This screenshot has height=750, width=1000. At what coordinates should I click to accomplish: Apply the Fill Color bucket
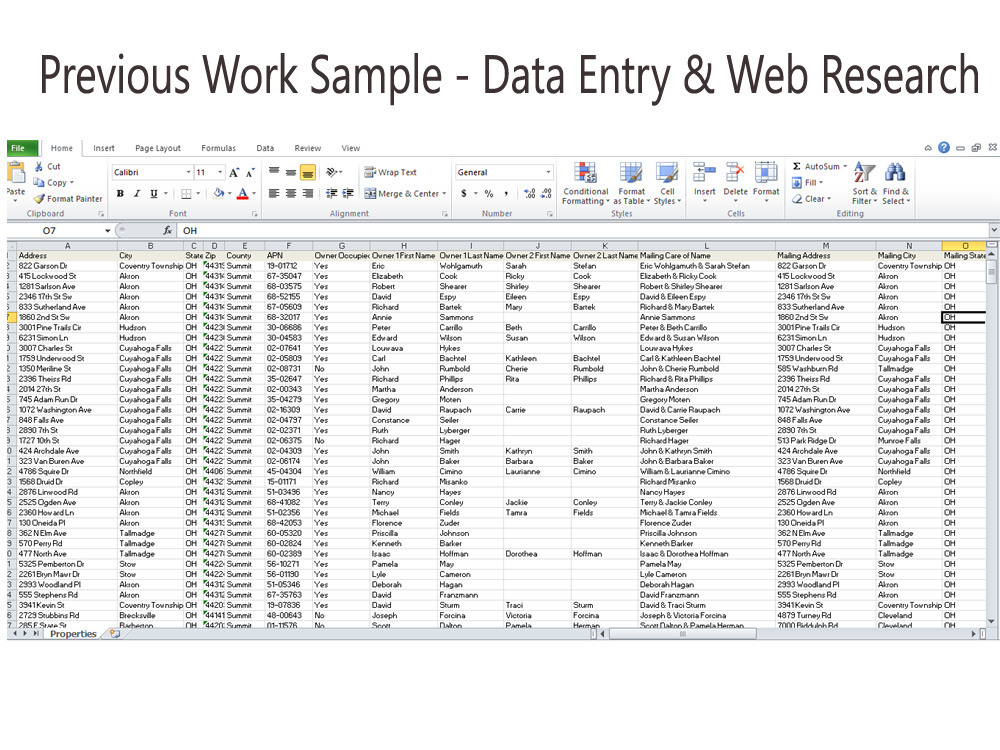pos(219,193)
